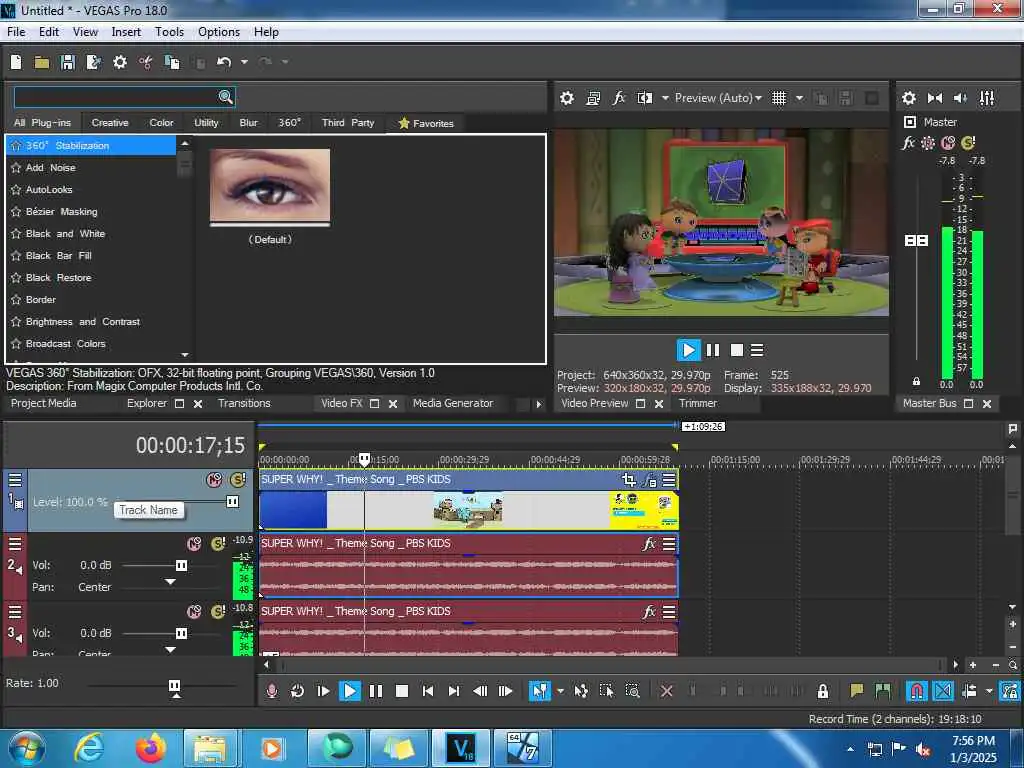Screen dimensions: 1024x768
Task: Toggle Split Screen View in preview
Action: (x=645, y=98)
